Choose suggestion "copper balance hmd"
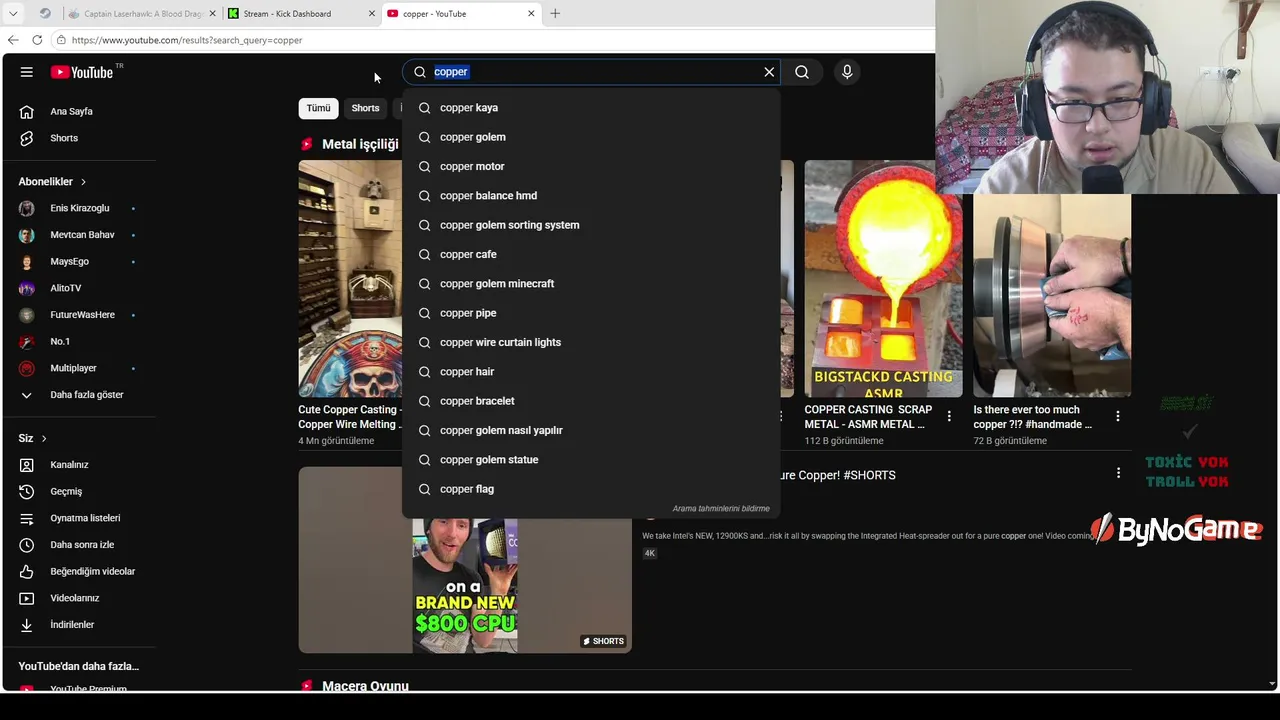1280x720 pixels. tap(591, 196)
